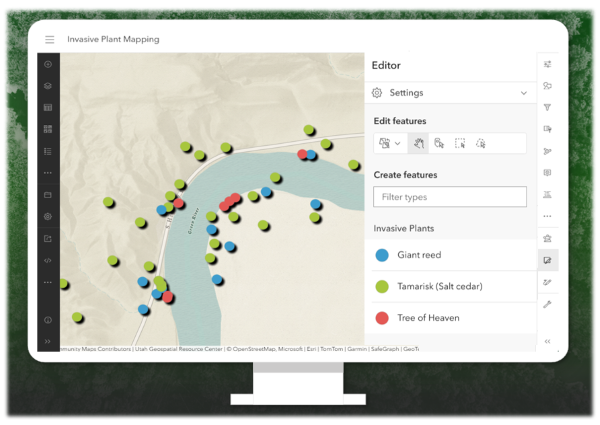This screenshot has width=600, height=425.
Task: Click the Invasive Plant Mapping title
Action: (113, 39)
